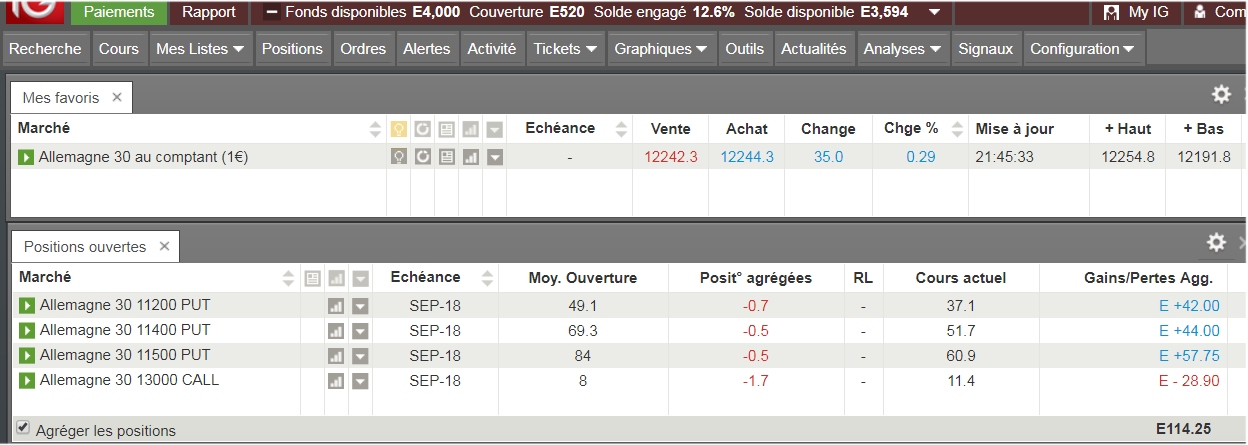Expand dropdown arrow for Allemagne 30 11500 PUT
Image resolution: width=1248 pixels, height=445 pixels.
click(x=360, y=356)
